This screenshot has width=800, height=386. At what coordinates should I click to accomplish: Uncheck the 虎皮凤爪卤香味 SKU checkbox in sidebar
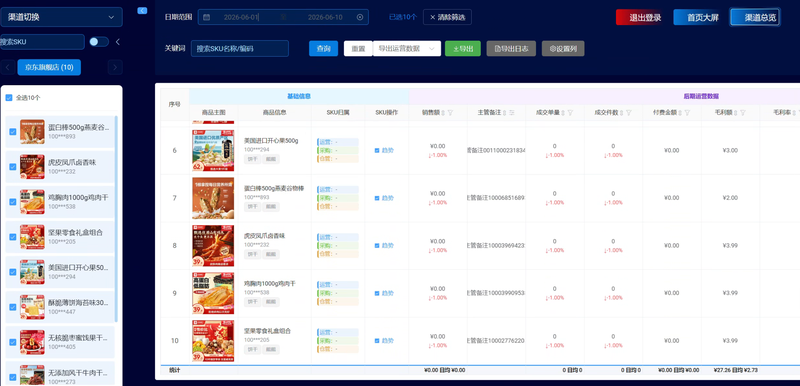[x=13, y=167]
